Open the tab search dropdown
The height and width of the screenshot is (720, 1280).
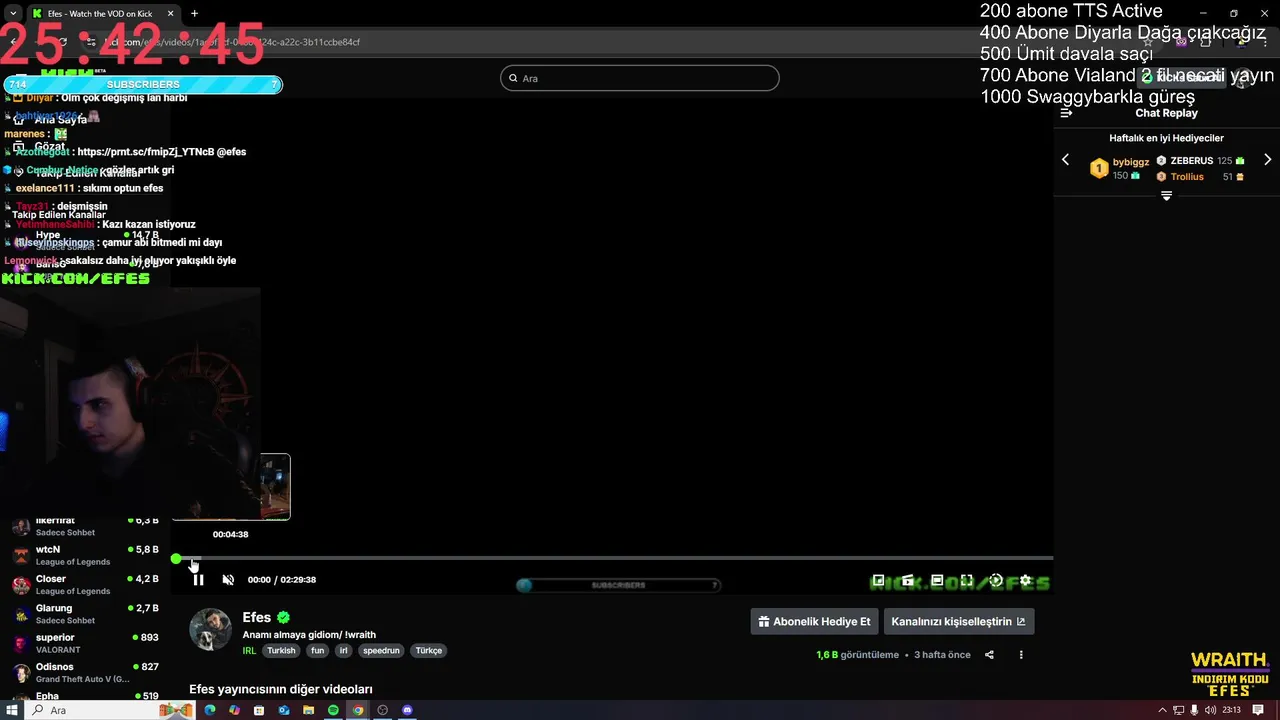[x=11, y=13]
